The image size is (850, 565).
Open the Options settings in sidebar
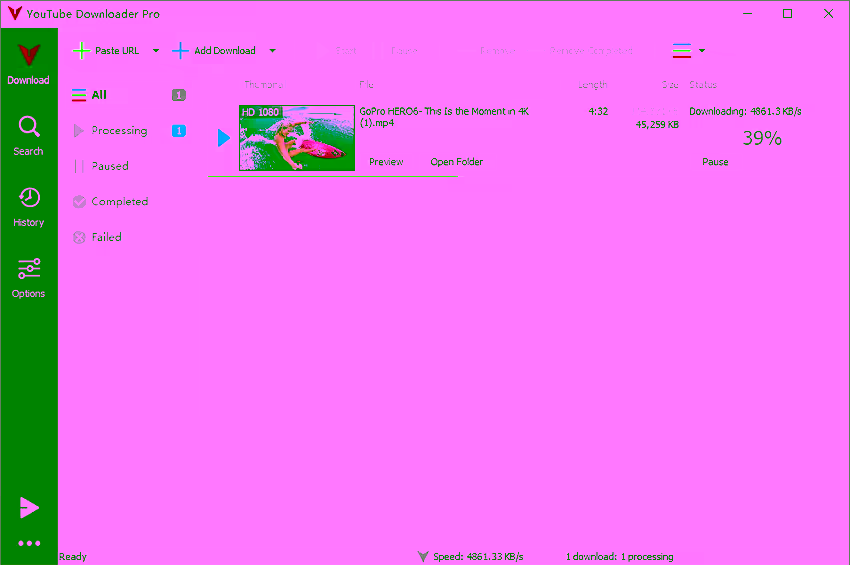pyautogui.click(x=28, y=278)
